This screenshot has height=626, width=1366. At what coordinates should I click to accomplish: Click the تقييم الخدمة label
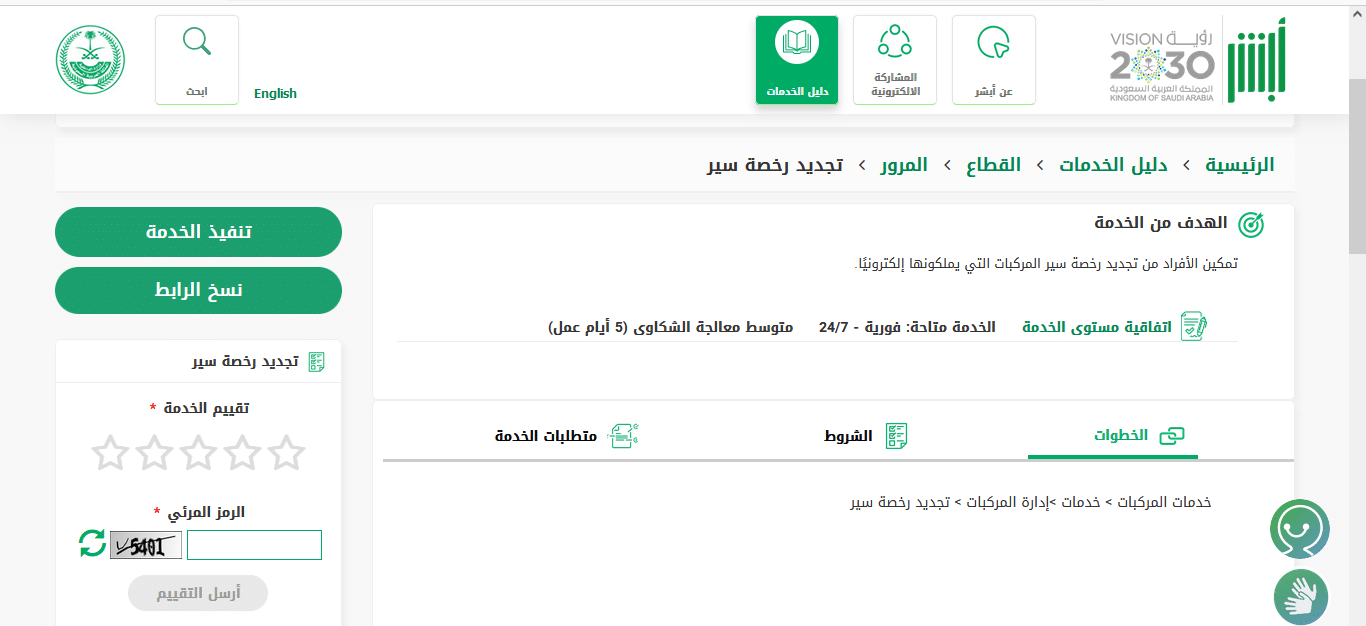click(x=206, y=408)
